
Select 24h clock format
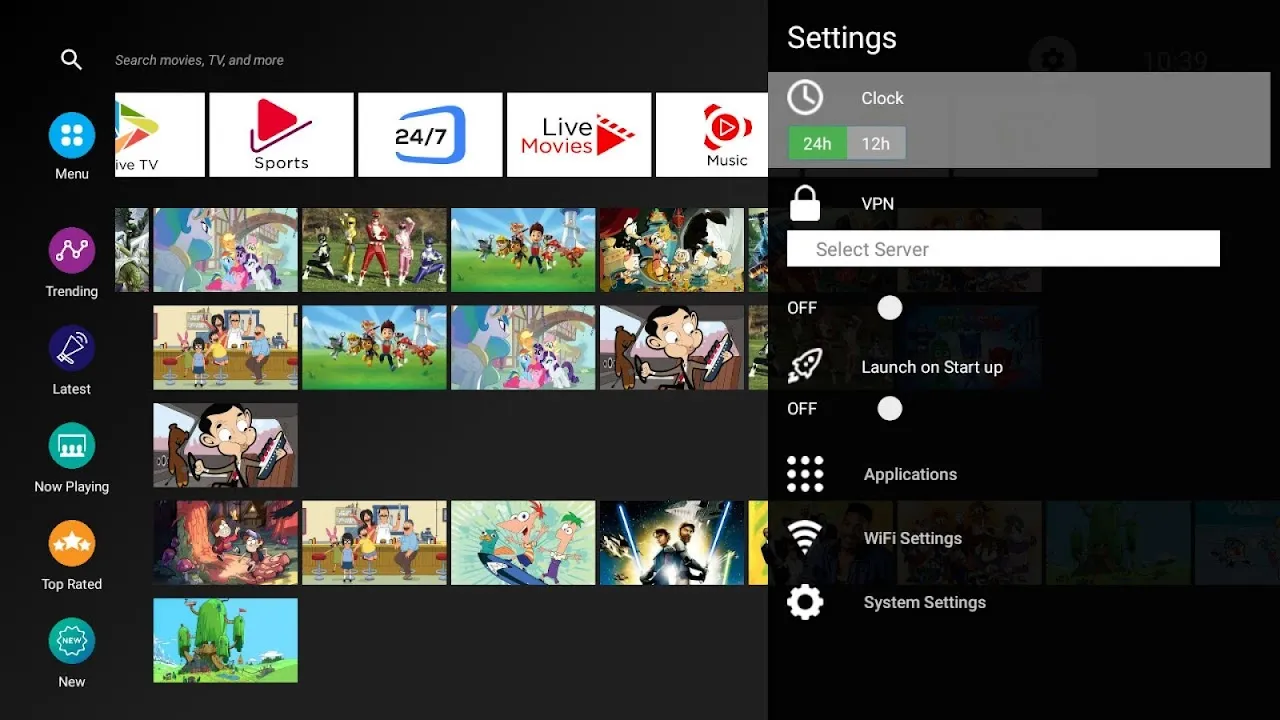tap(817, 143)
